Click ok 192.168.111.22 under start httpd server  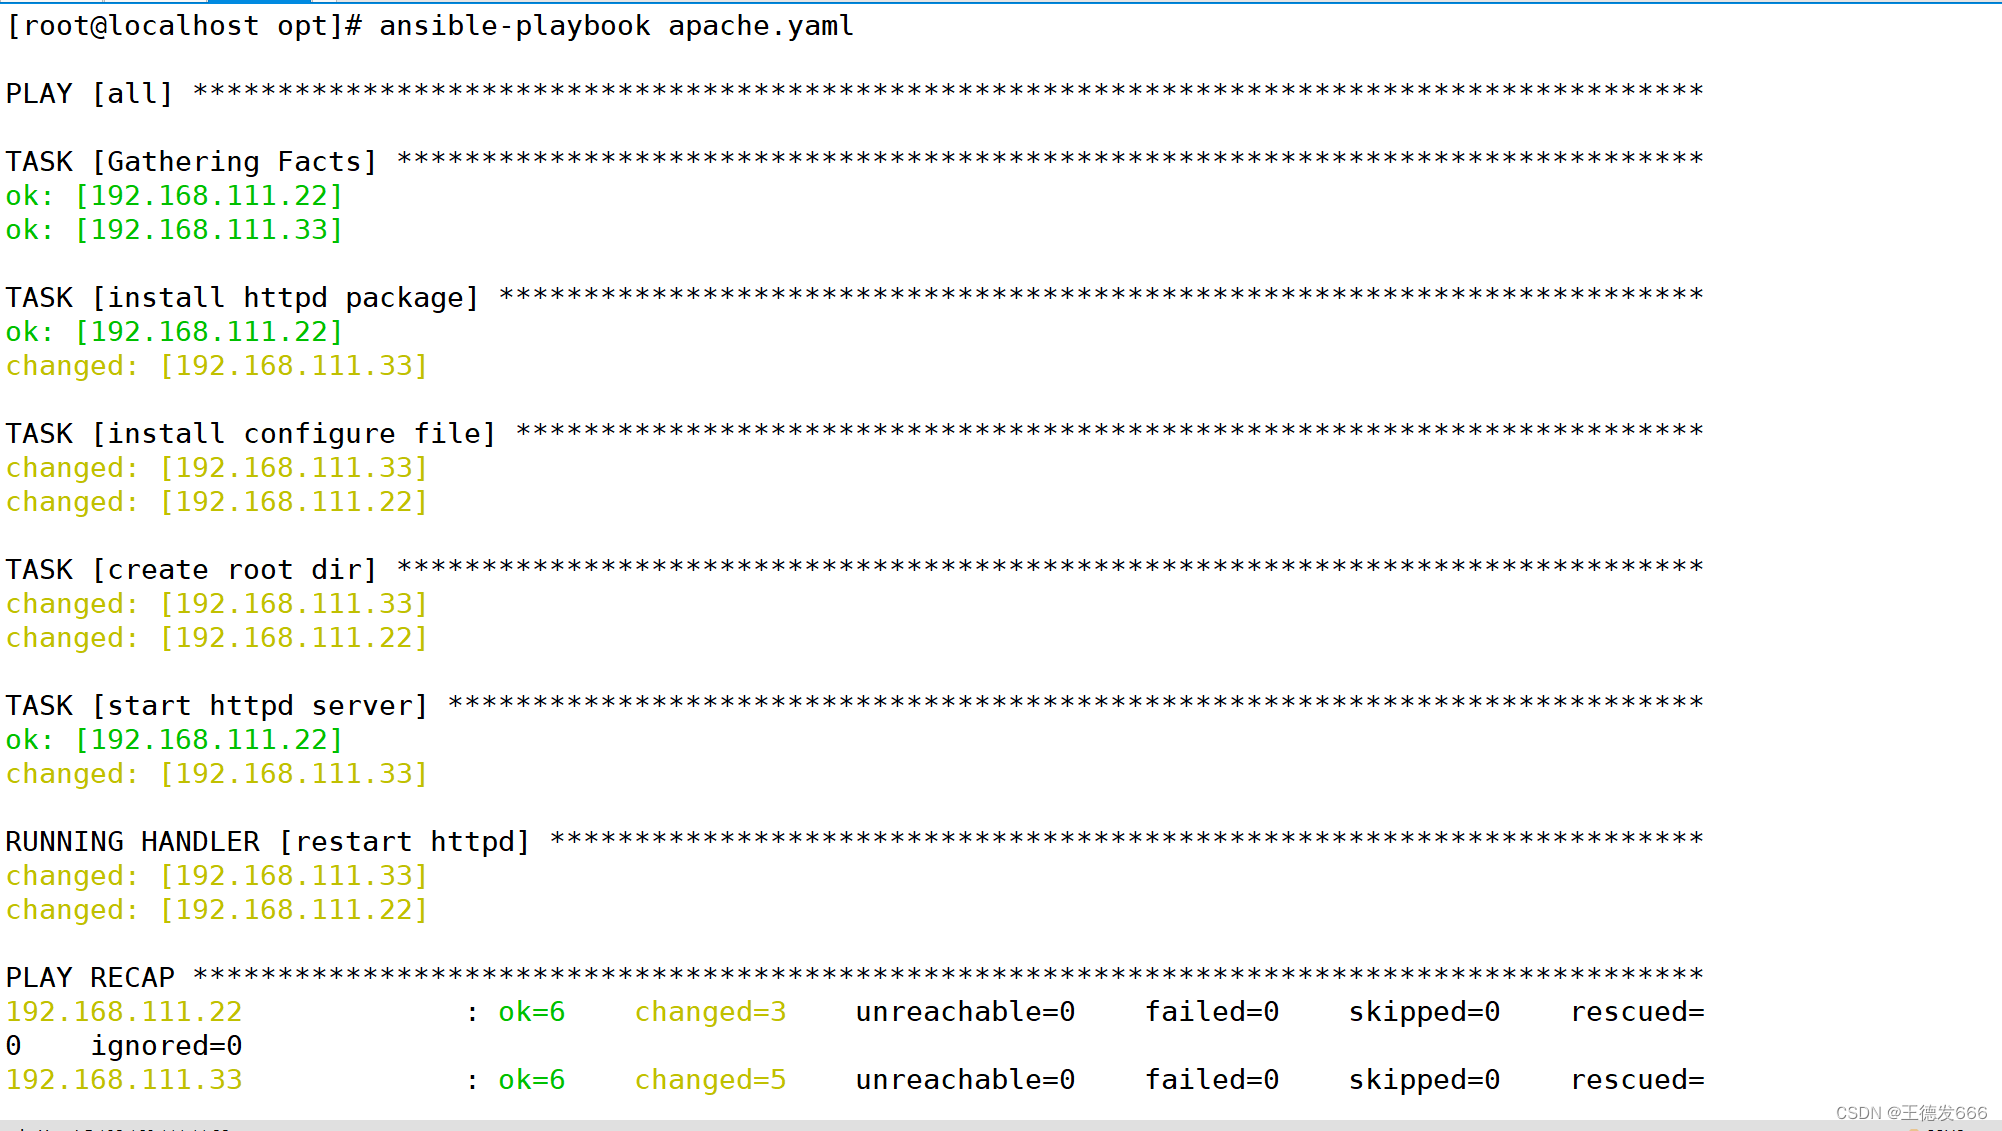coord(174,740)
